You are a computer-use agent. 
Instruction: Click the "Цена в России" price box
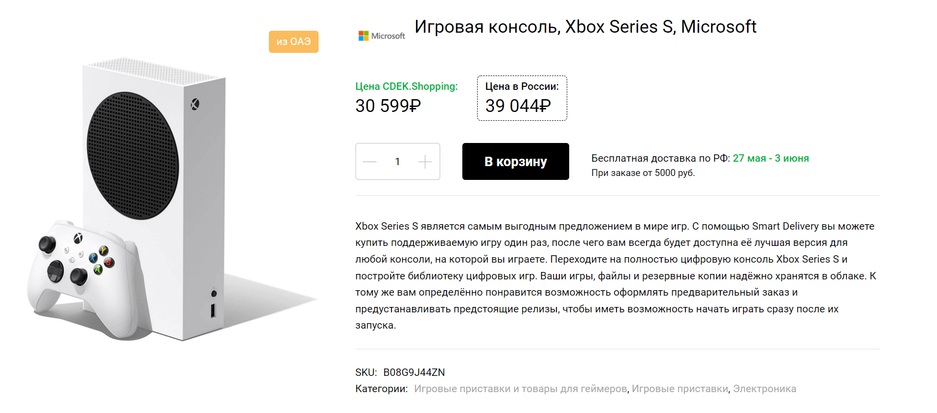[x=522, y=97]
